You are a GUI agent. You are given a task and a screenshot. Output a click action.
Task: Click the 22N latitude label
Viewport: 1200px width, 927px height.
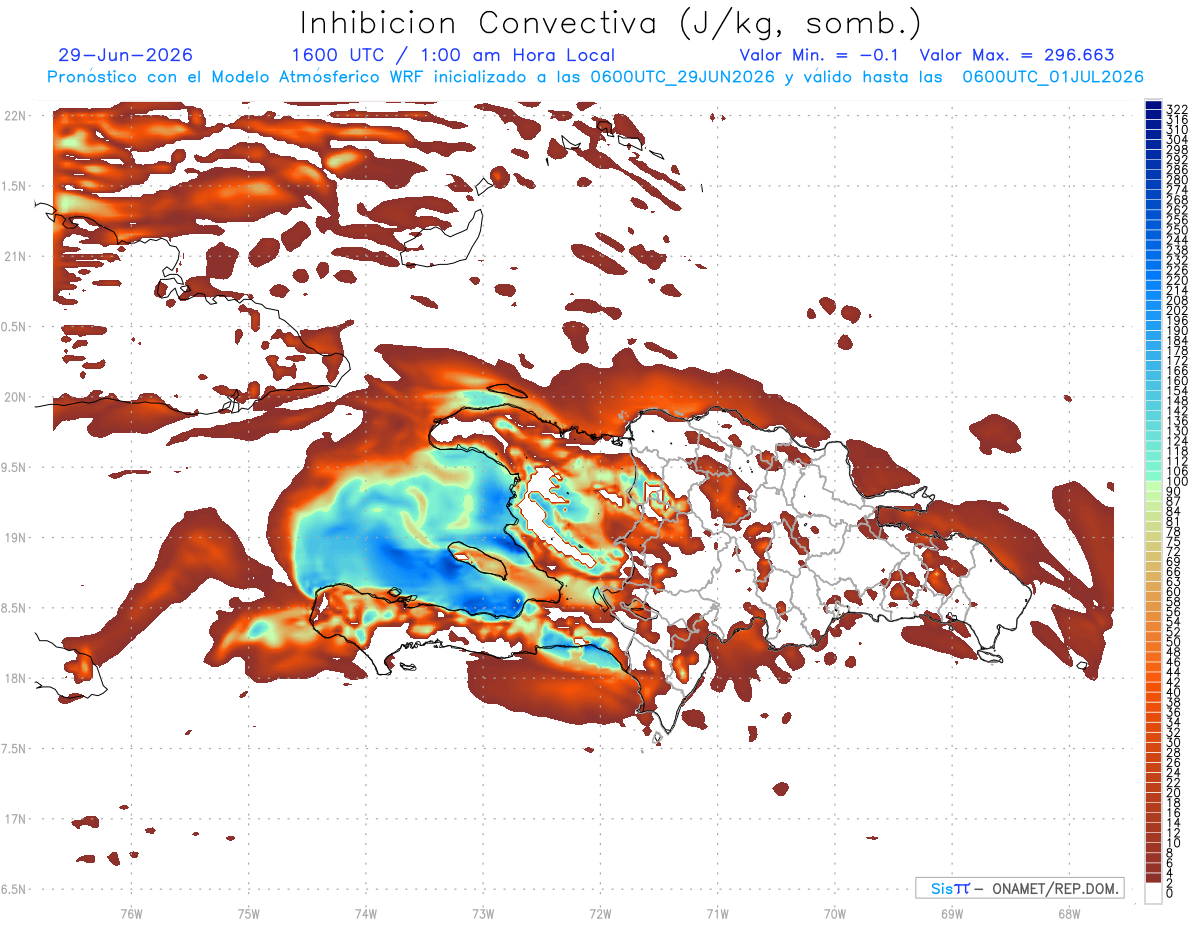point(15,116)
